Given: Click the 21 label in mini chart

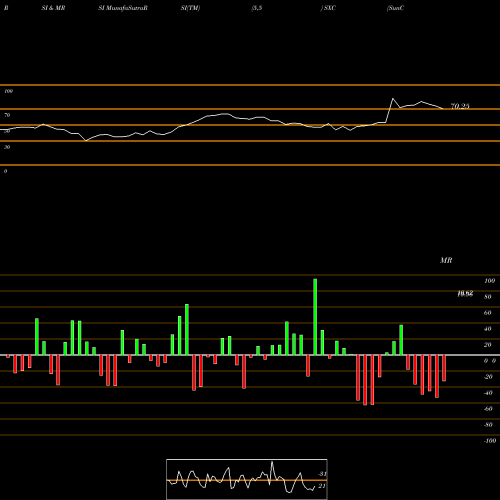Looking at the screenshot, I should [322, 486].
